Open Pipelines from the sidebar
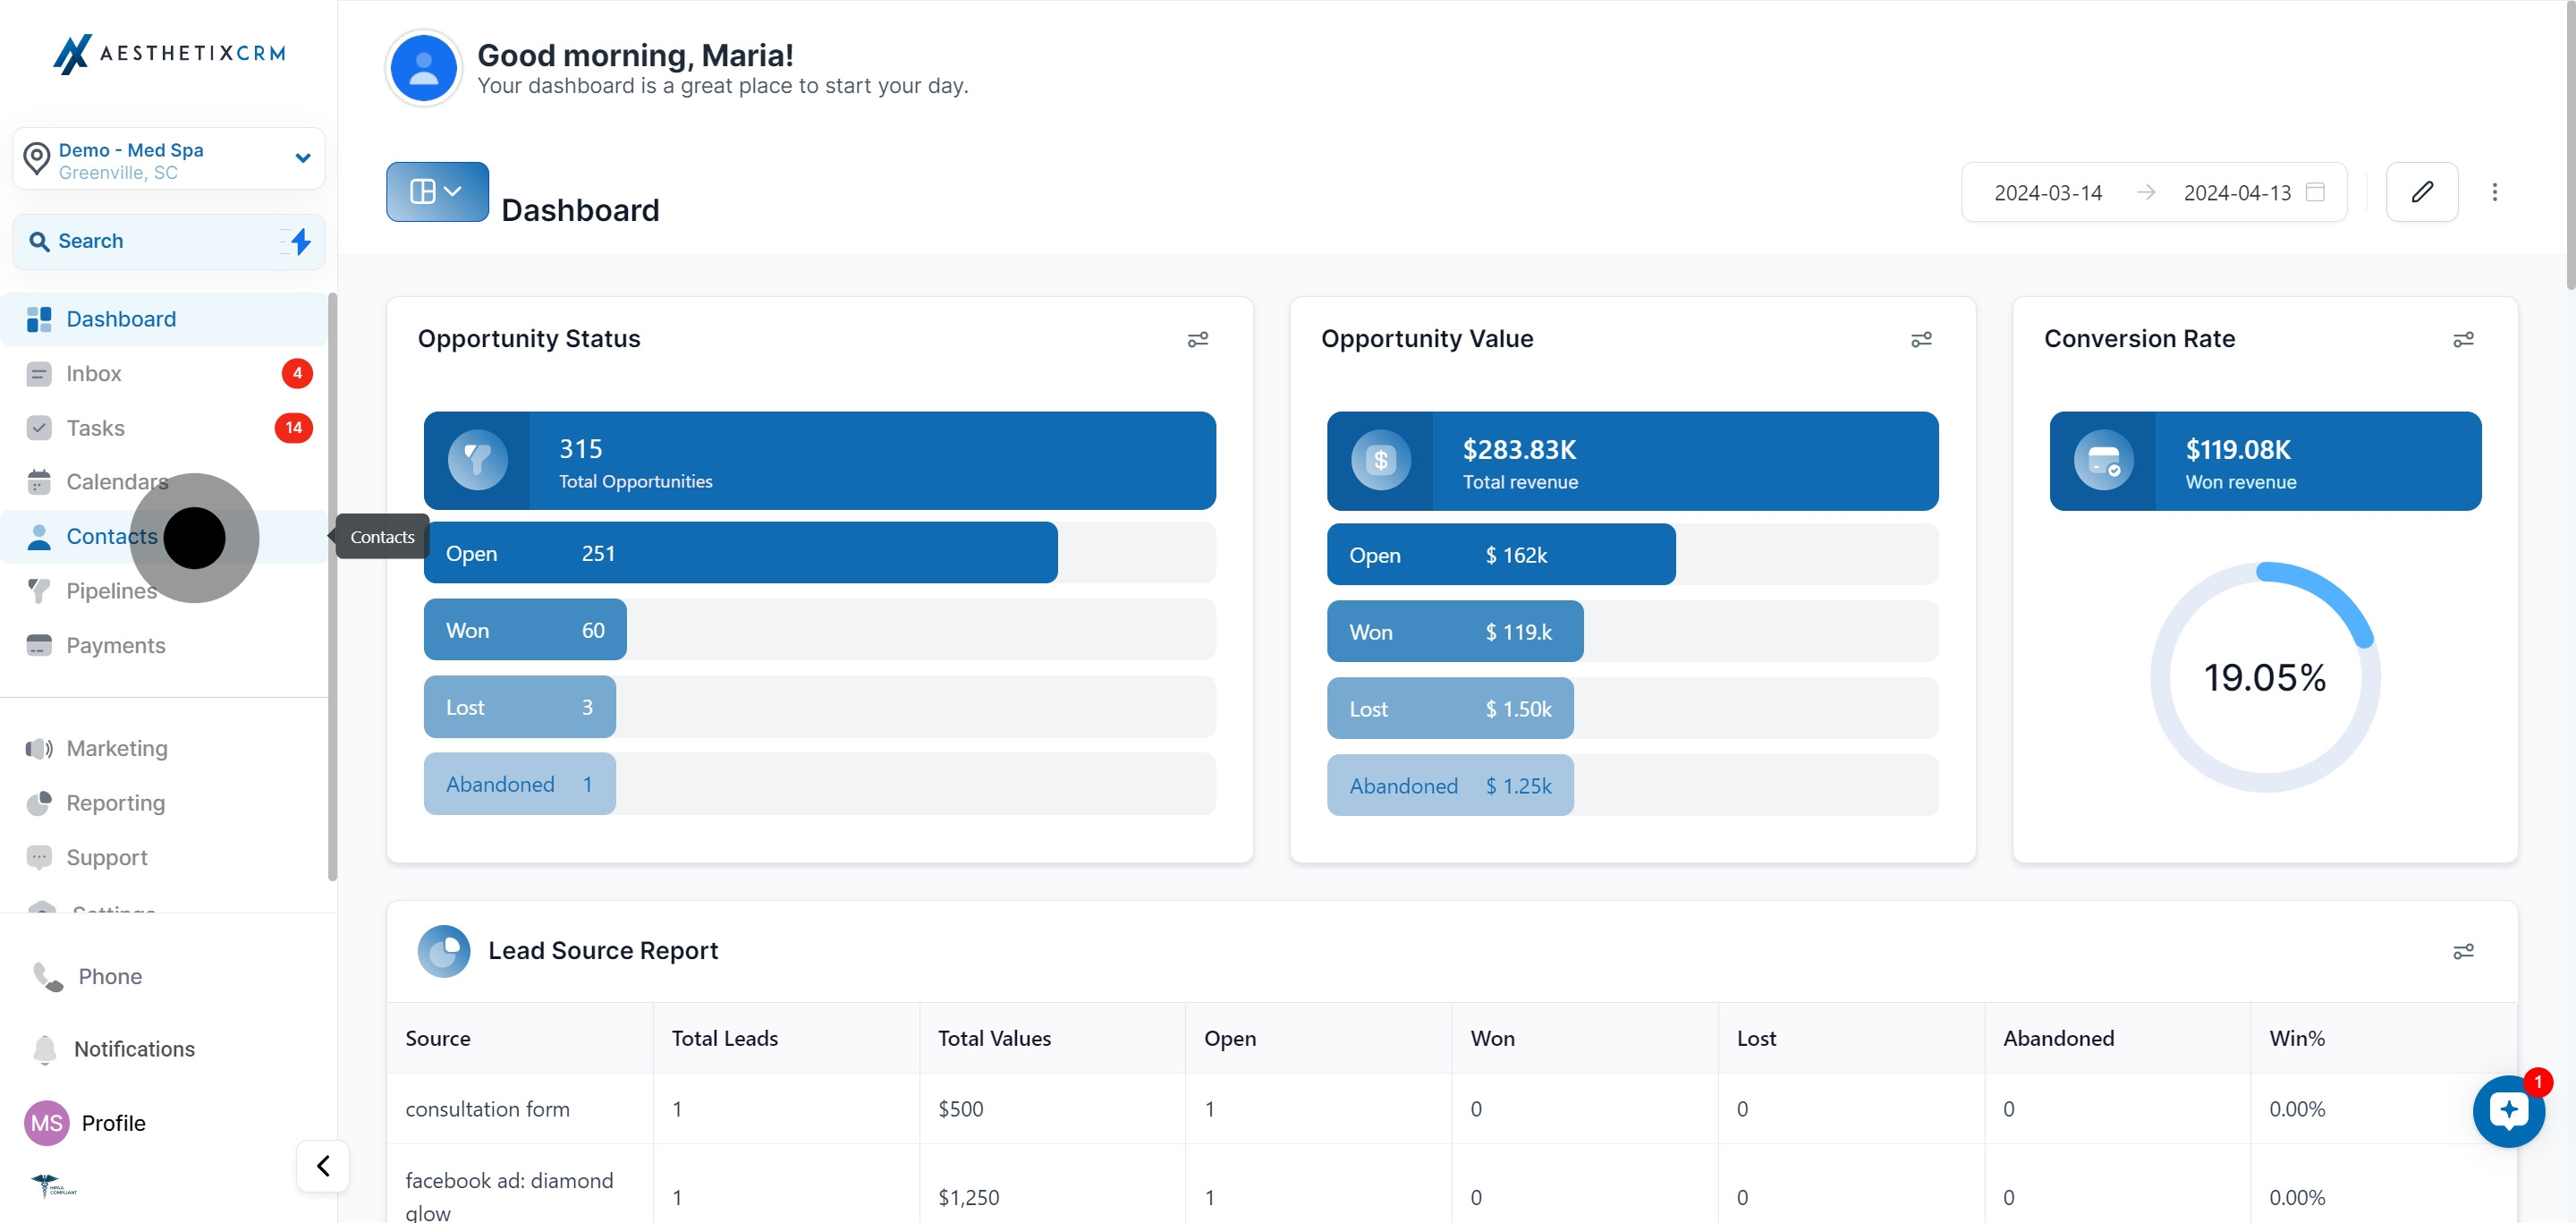The image size is (2576, 1223). pos(111,591)
